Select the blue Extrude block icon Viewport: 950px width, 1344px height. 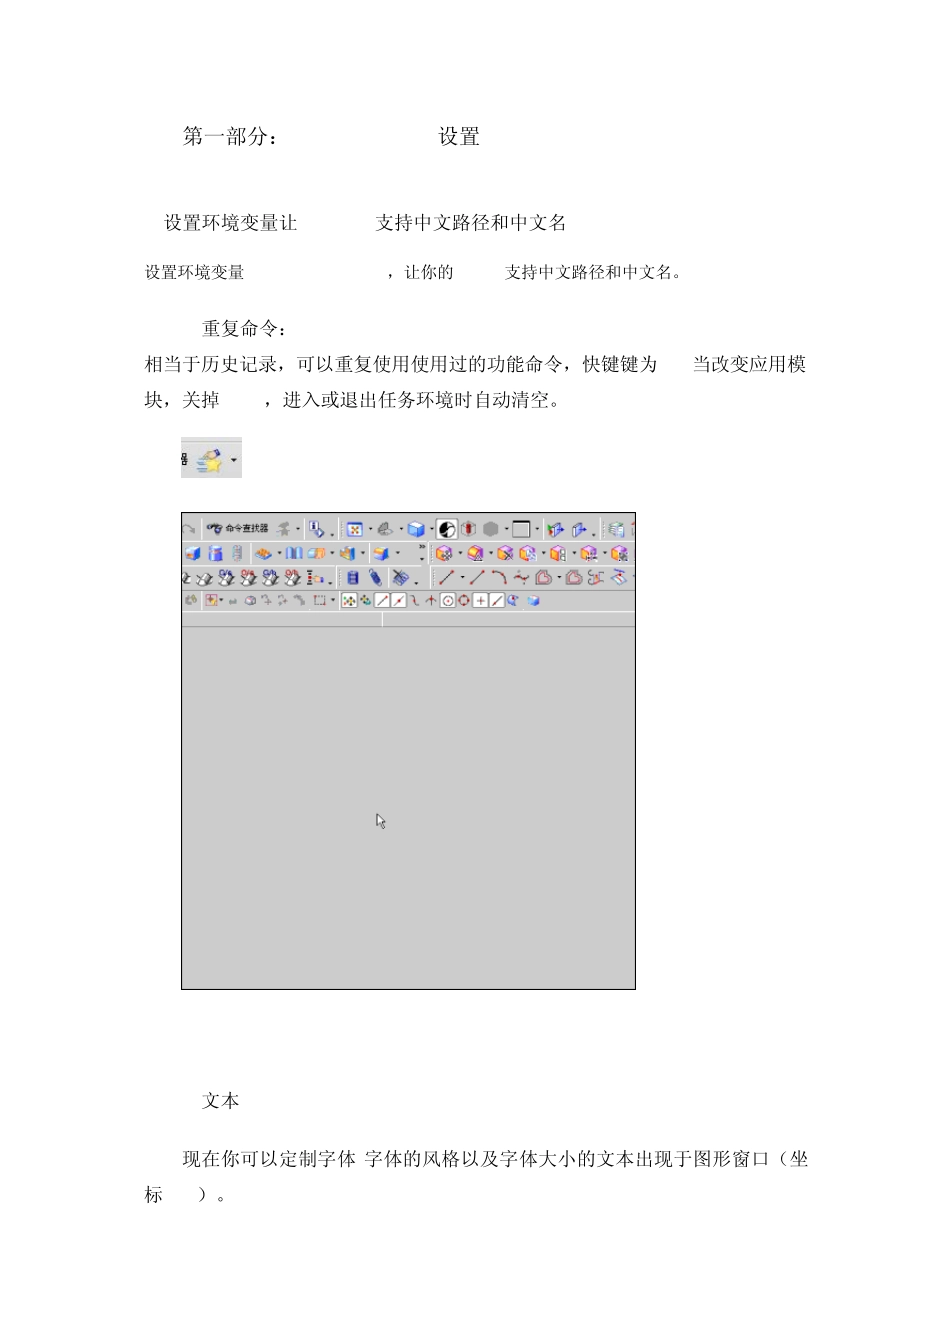[x=193, y=553]
